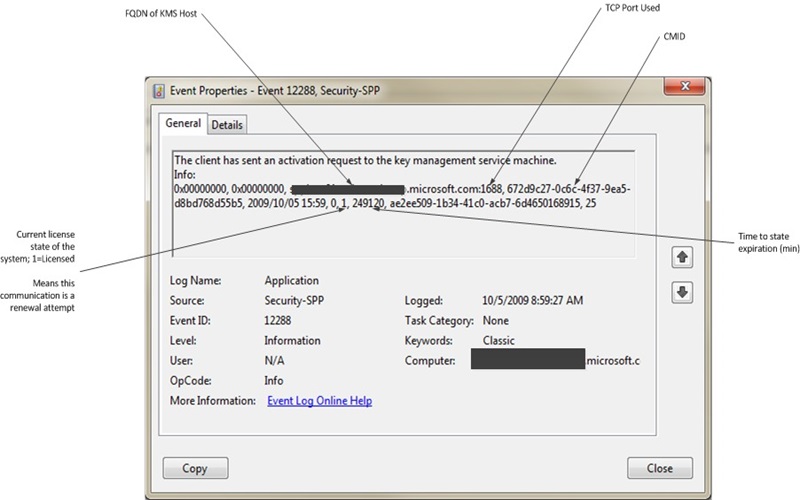800x500 pixels.
Task: Open the Event Log Online Help link
Action: 319,401
